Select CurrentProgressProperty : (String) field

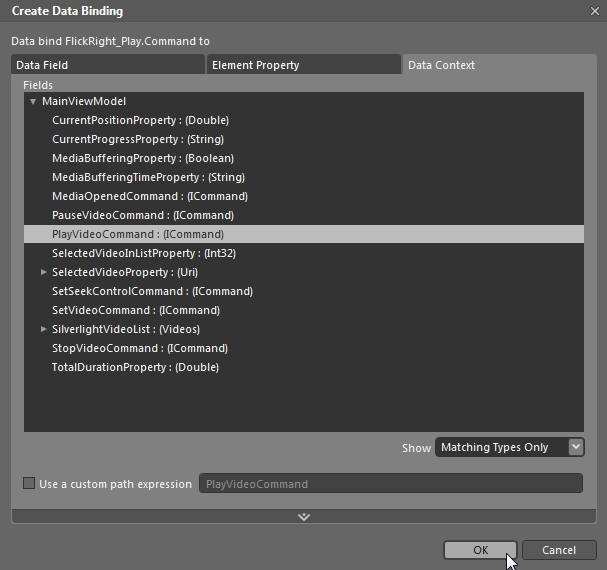click(x=138, y=139)
